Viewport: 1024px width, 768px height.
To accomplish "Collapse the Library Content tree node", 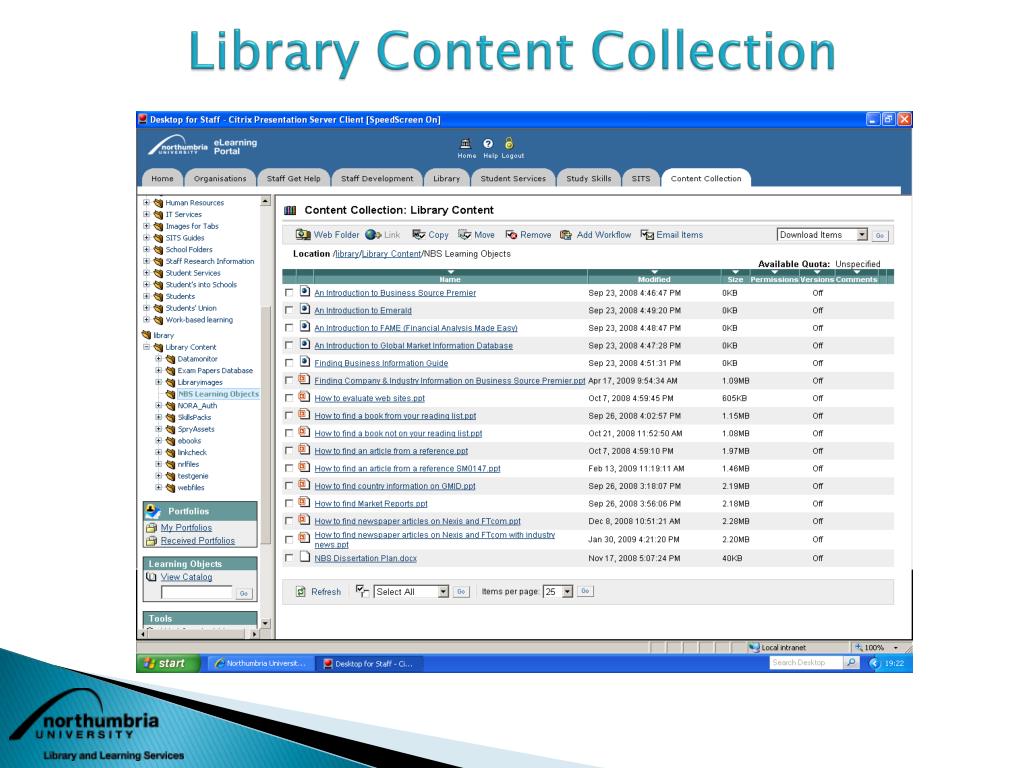I will (x=146, y=347).
